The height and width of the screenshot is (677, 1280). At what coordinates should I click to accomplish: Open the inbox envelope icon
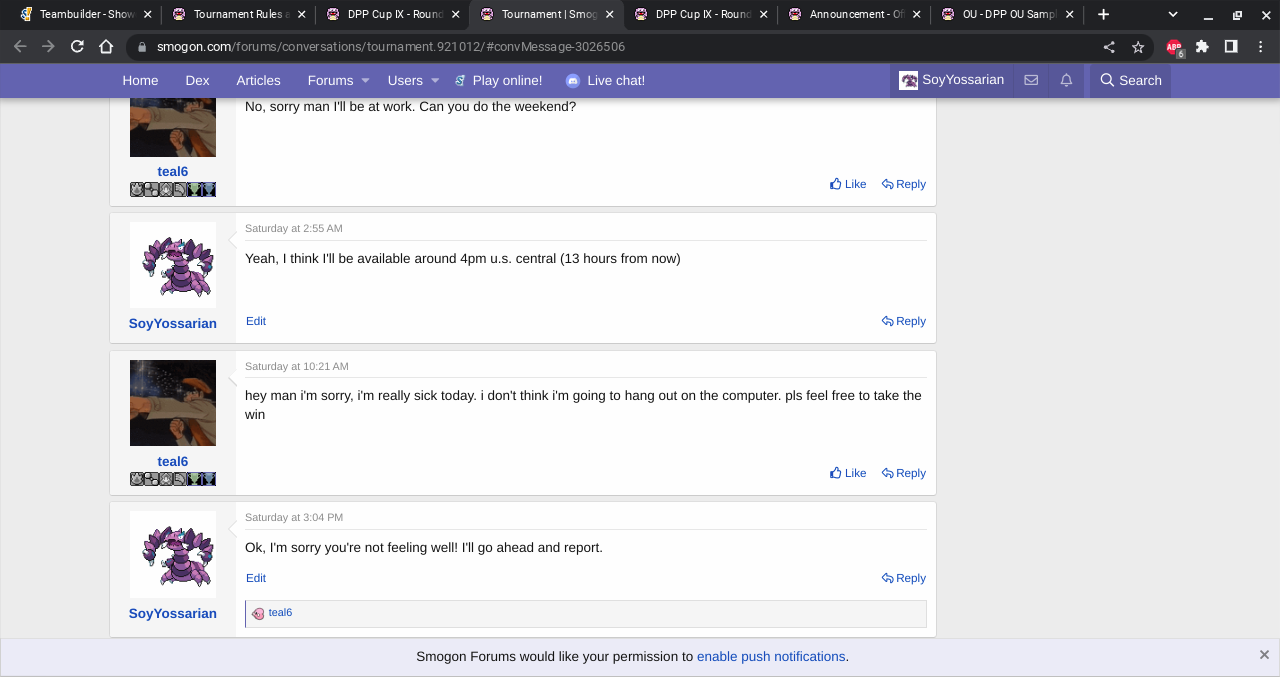click(1031, 80)
